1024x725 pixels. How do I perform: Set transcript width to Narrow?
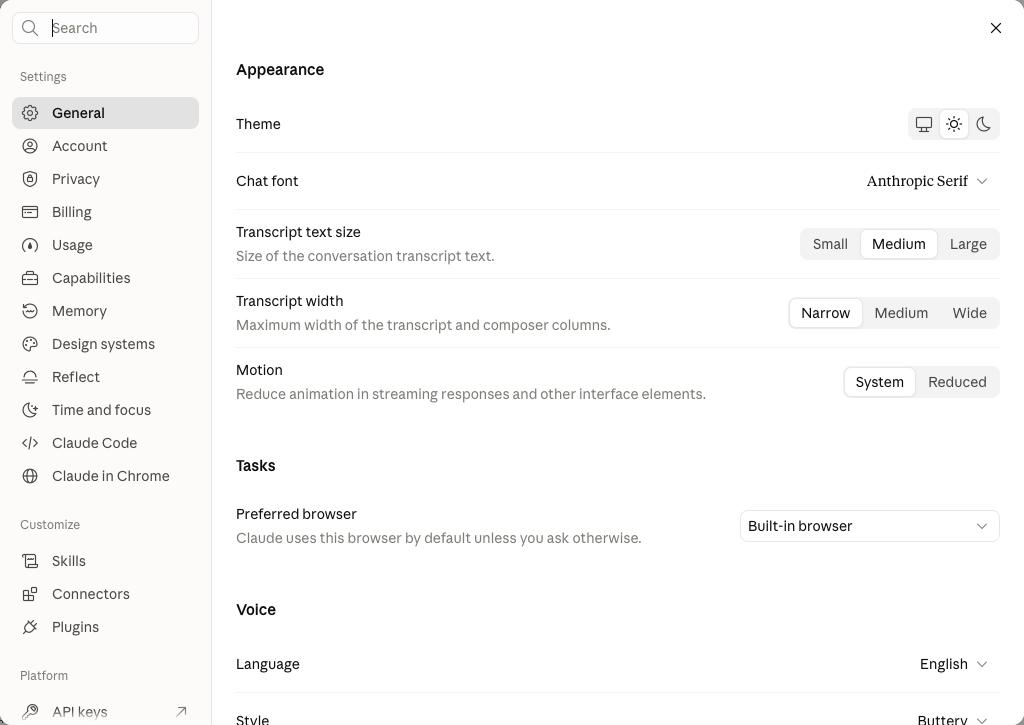[x=825, y=314]
